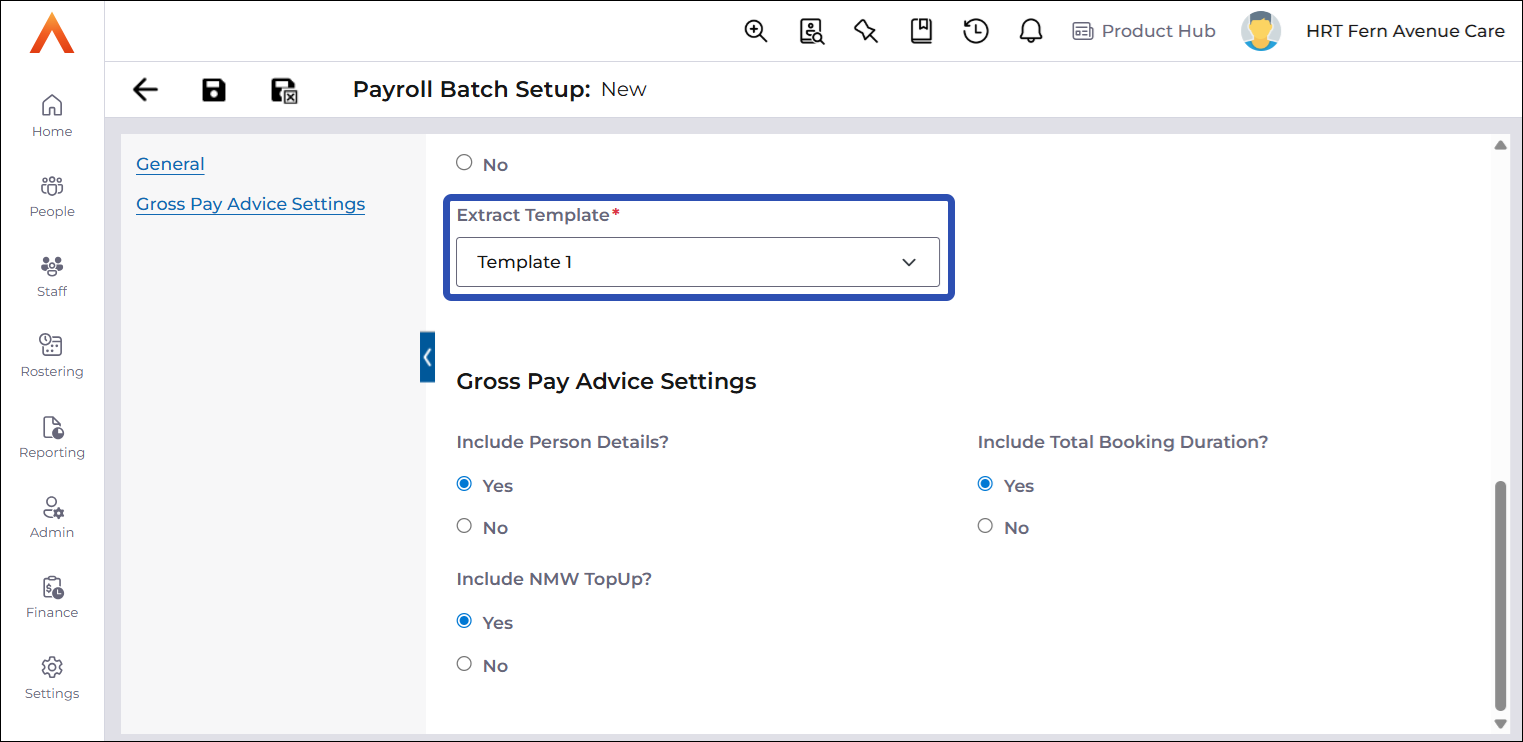Screen dimensions: 1523x742
Task: Open the Rostering menu in sidebar
Action: point(52,355)
